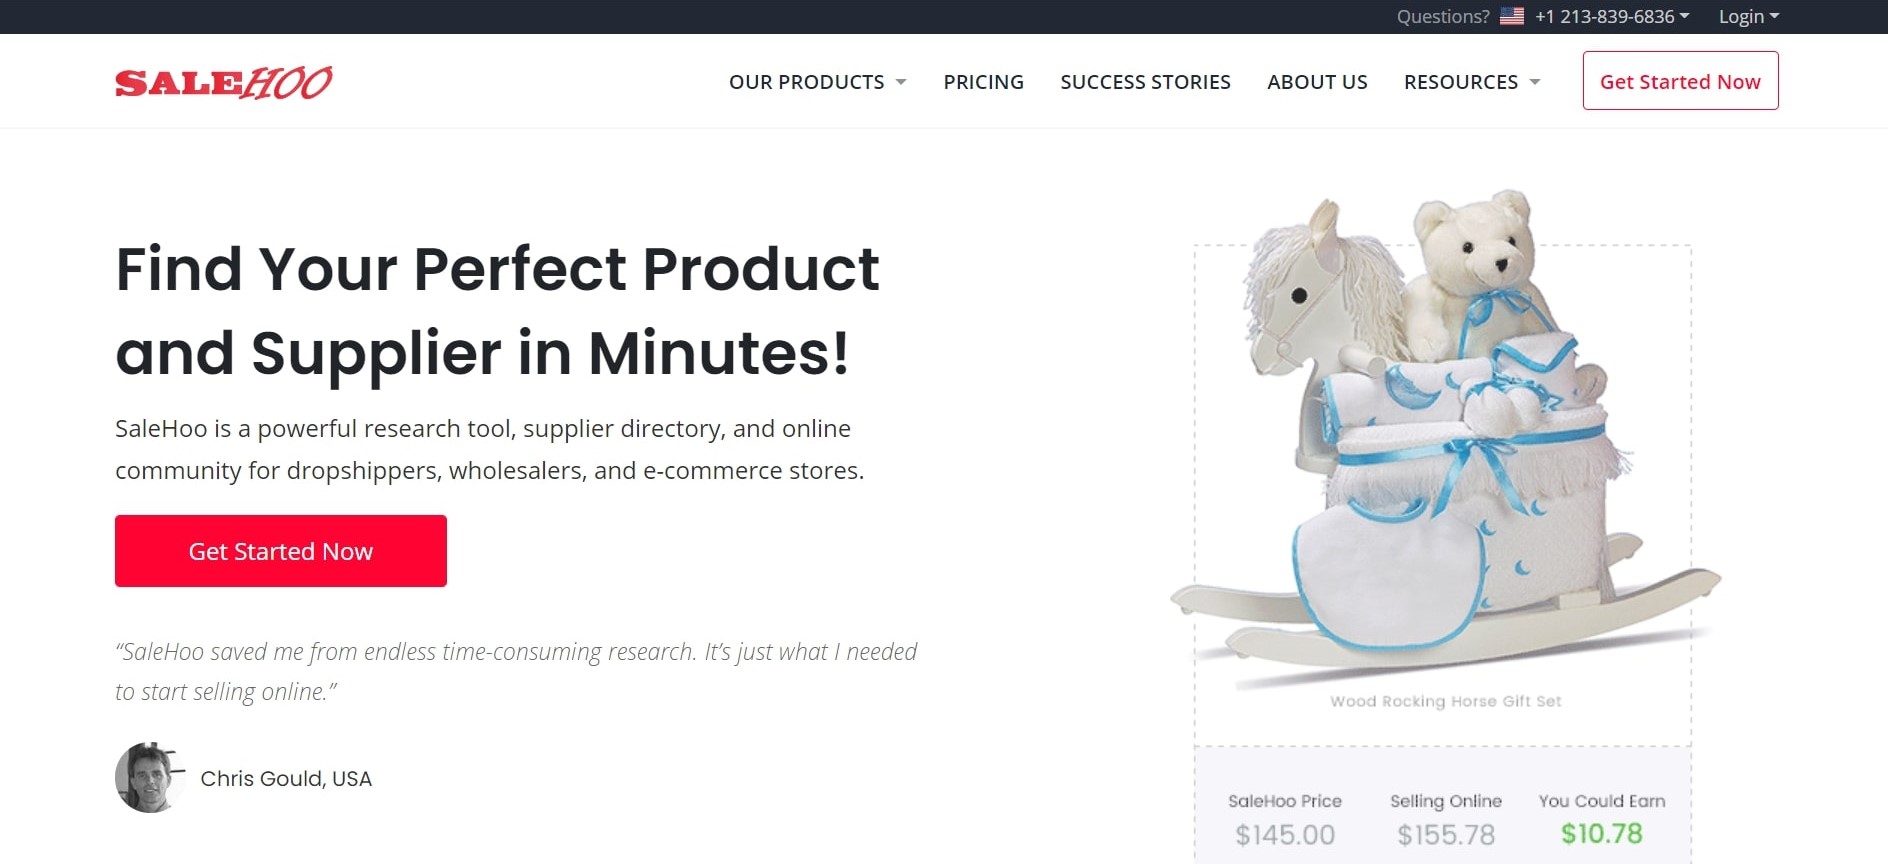Select About Us in navigation bar

[1317, 82]
